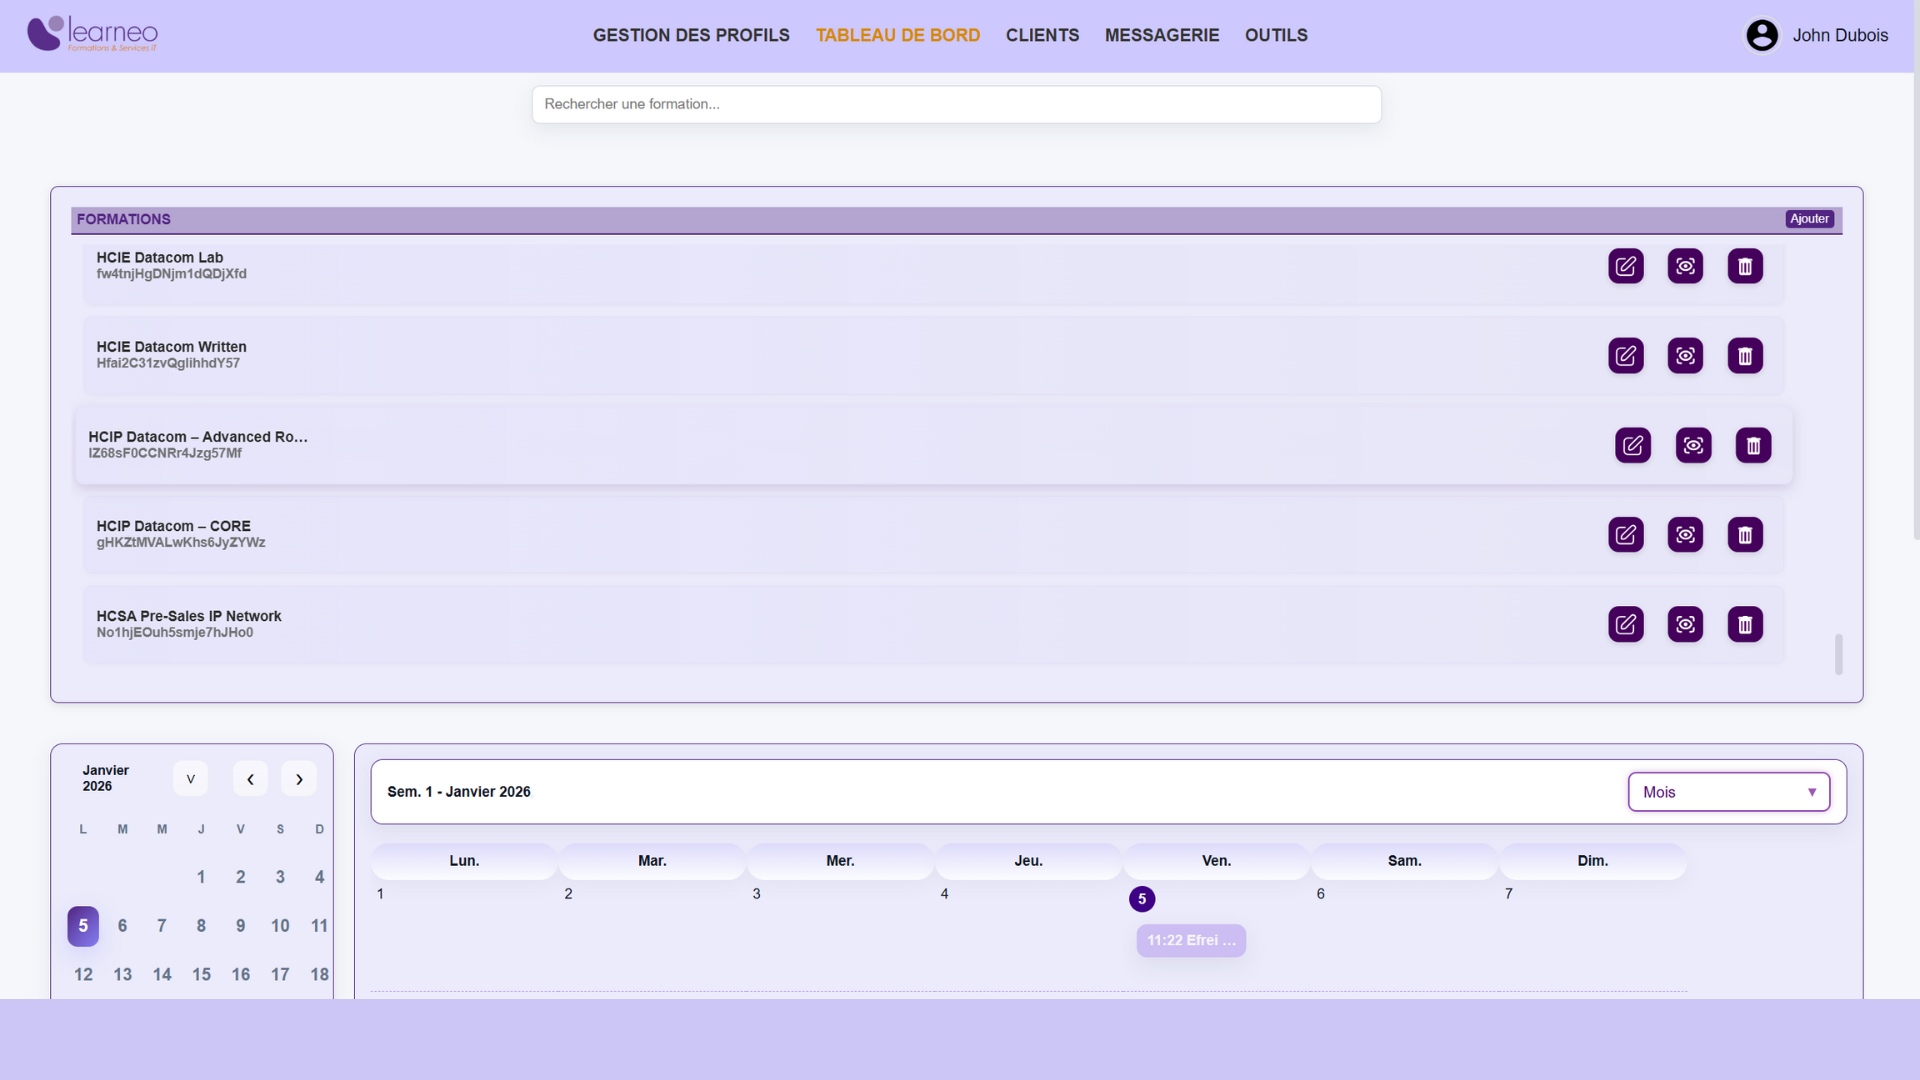Focus the Rechercher une formation field
This screenshot has height=1080, width=1920.
956,104
